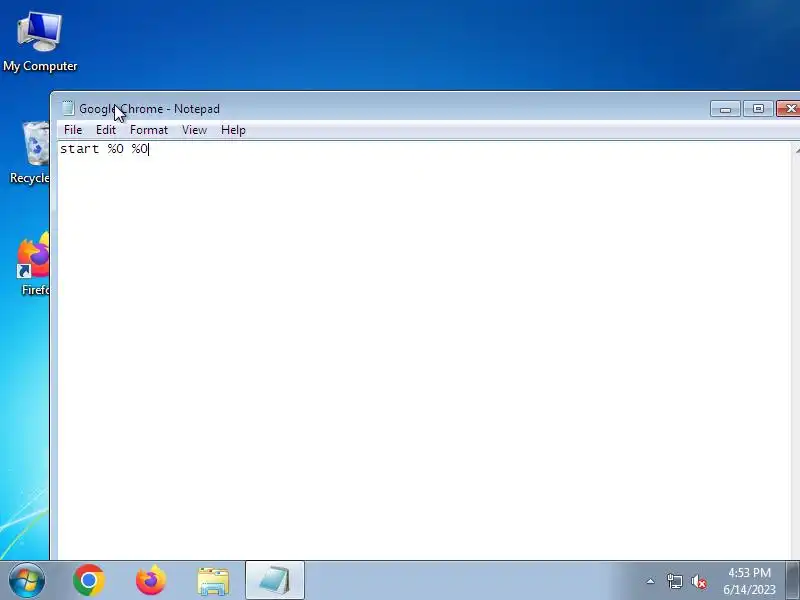The image size is (800, 600).
Task: Open the Help menu
Action: click(233, 130)
